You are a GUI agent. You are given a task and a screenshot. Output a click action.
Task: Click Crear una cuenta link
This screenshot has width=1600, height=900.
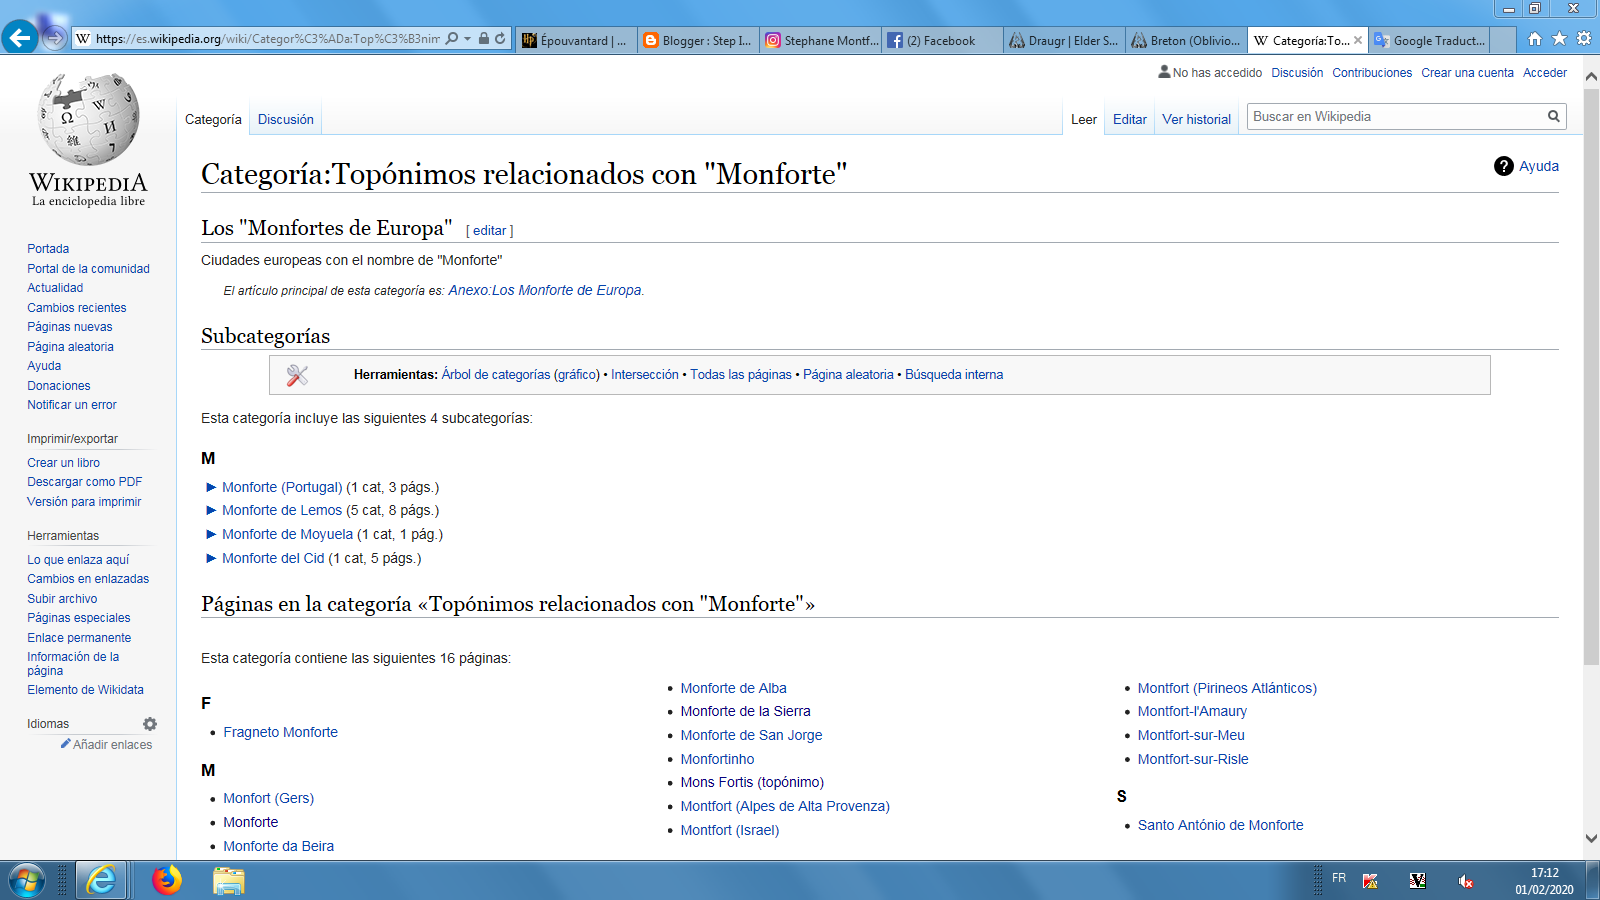coord(1467,73)
